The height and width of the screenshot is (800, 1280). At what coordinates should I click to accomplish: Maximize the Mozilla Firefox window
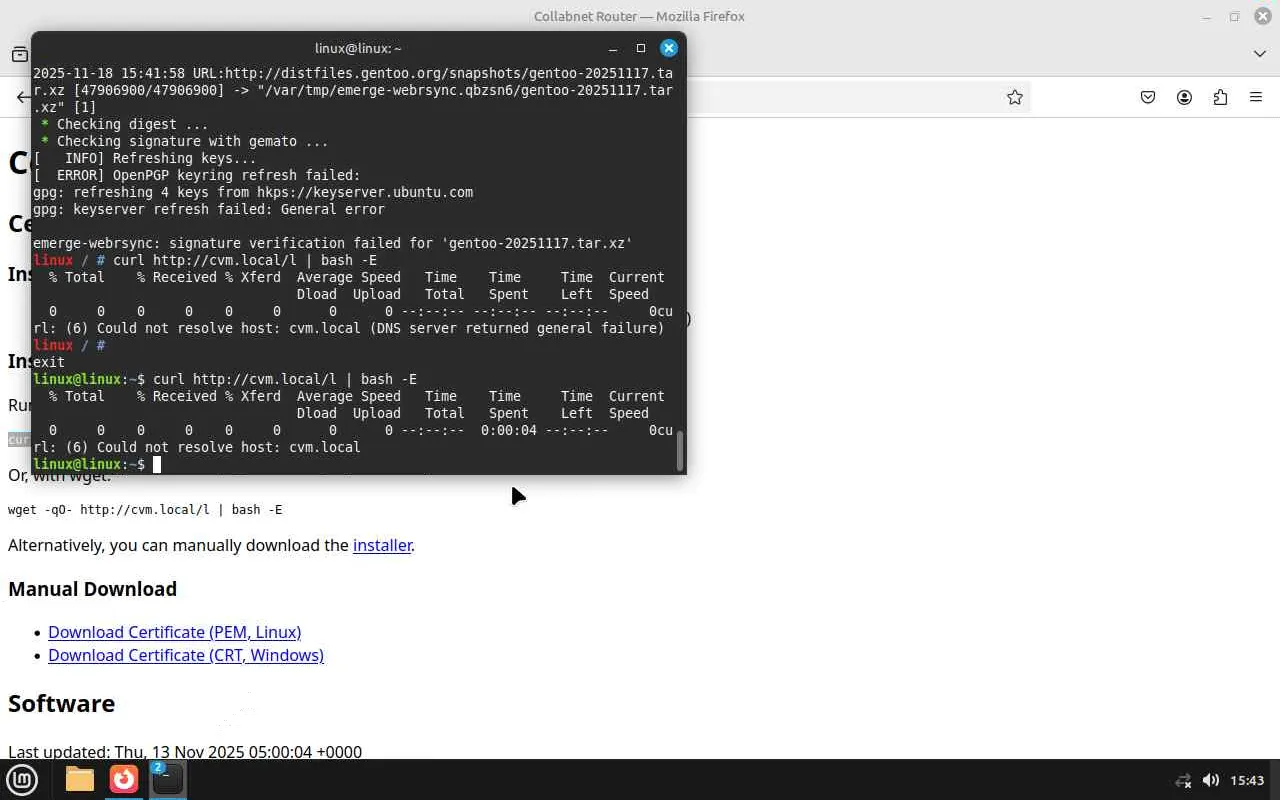1234,16
